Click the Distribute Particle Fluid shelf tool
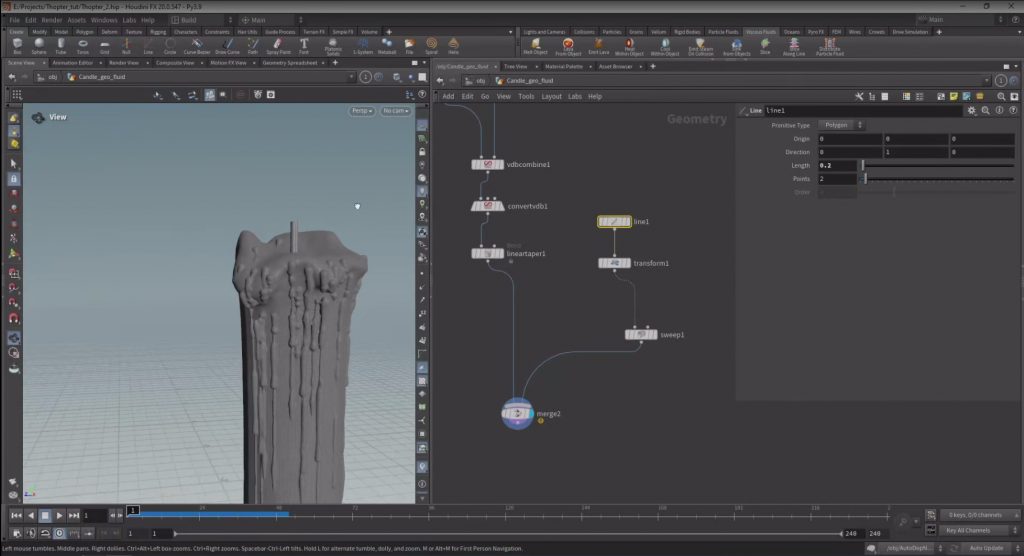Image resolution: width=1024 pixels, height=556 pixels. click(x=829, y=47)
